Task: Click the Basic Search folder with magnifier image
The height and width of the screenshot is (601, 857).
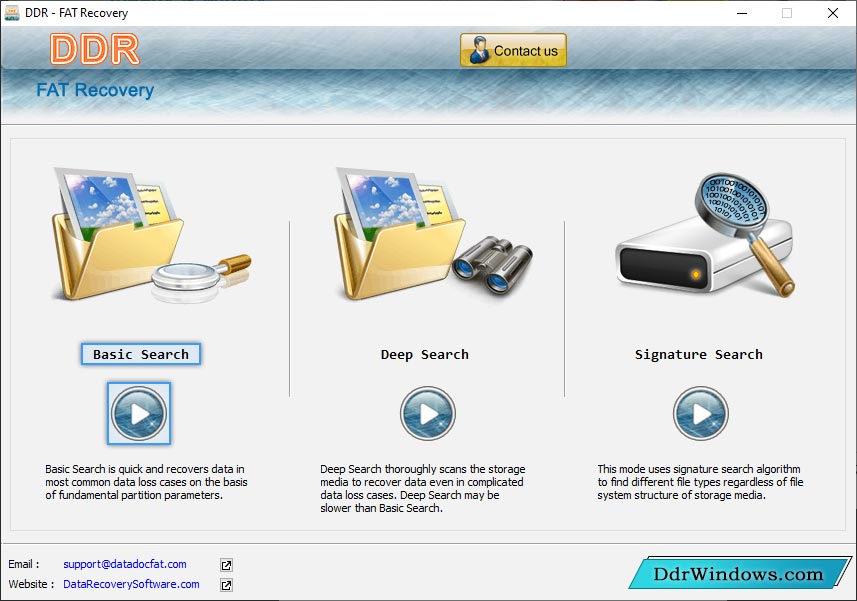Action: [151, 235]
